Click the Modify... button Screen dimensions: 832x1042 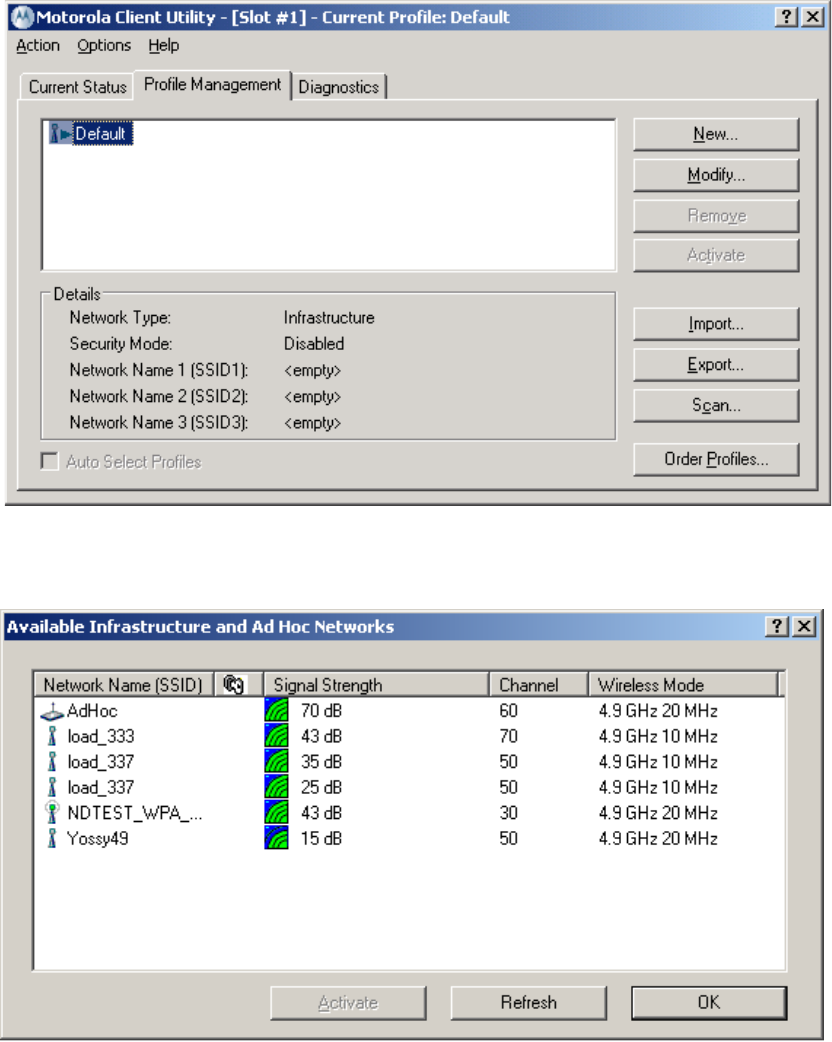(716, 175)
